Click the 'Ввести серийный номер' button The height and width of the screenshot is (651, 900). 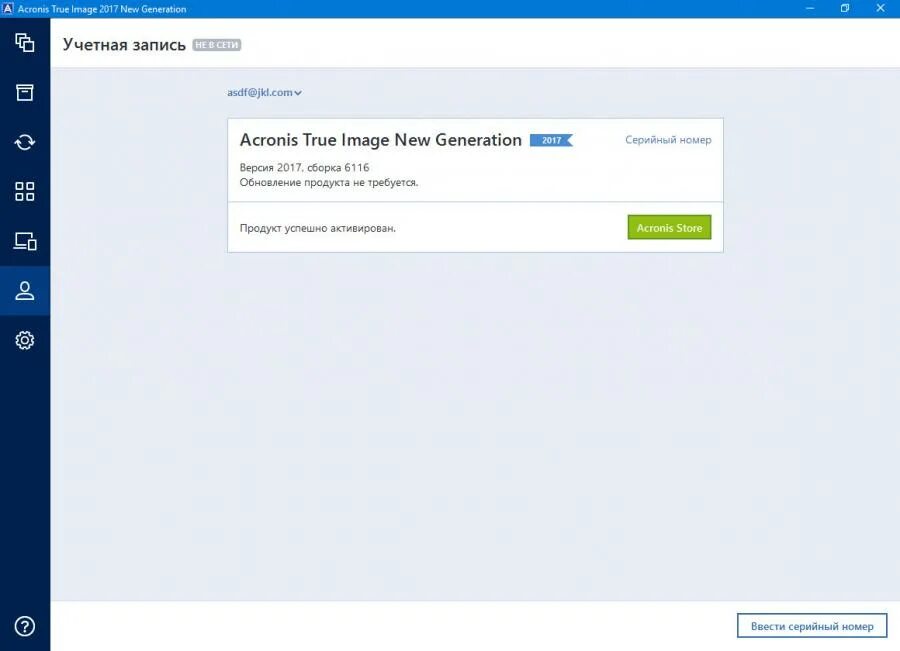click(810, 625)
